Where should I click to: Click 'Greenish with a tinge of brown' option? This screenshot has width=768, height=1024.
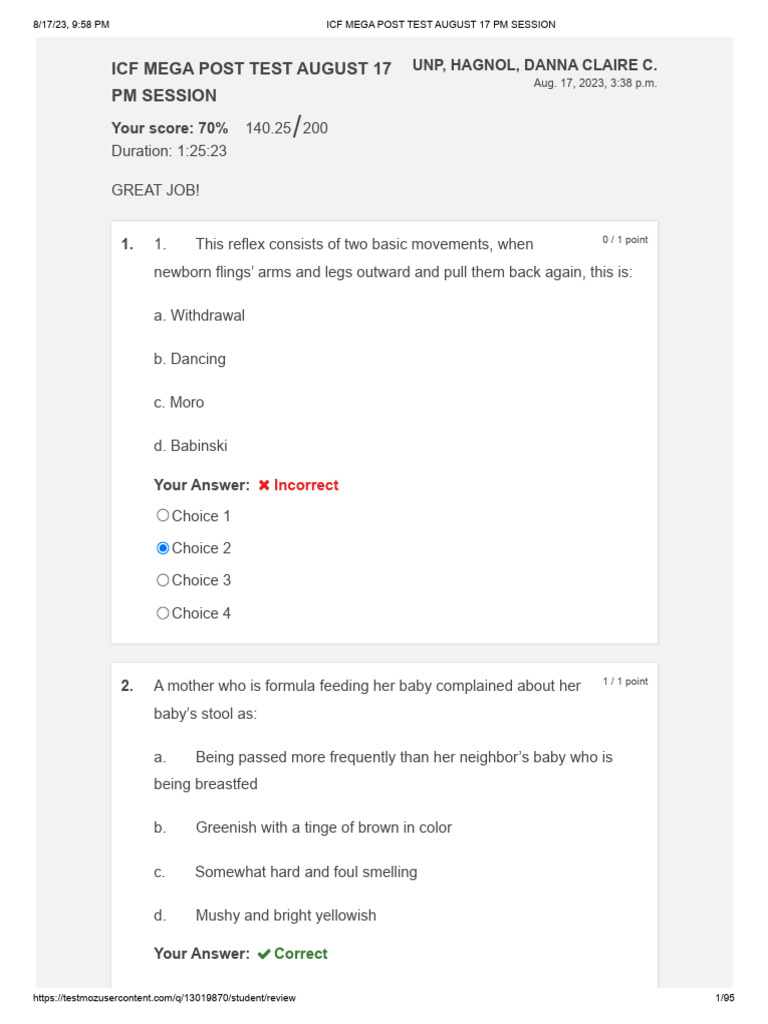click(323, 828)
